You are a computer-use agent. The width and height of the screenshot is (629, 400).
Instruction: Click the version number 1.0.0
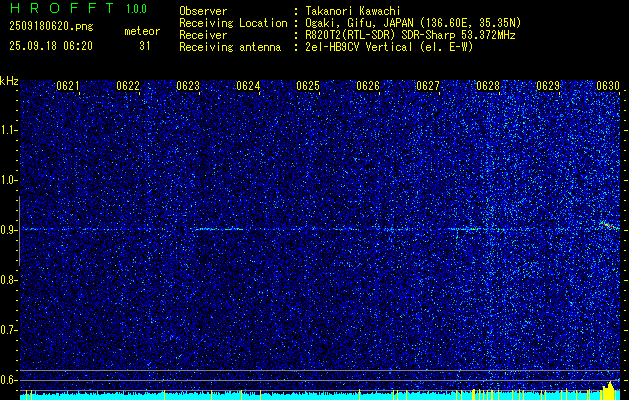(136, 8)
